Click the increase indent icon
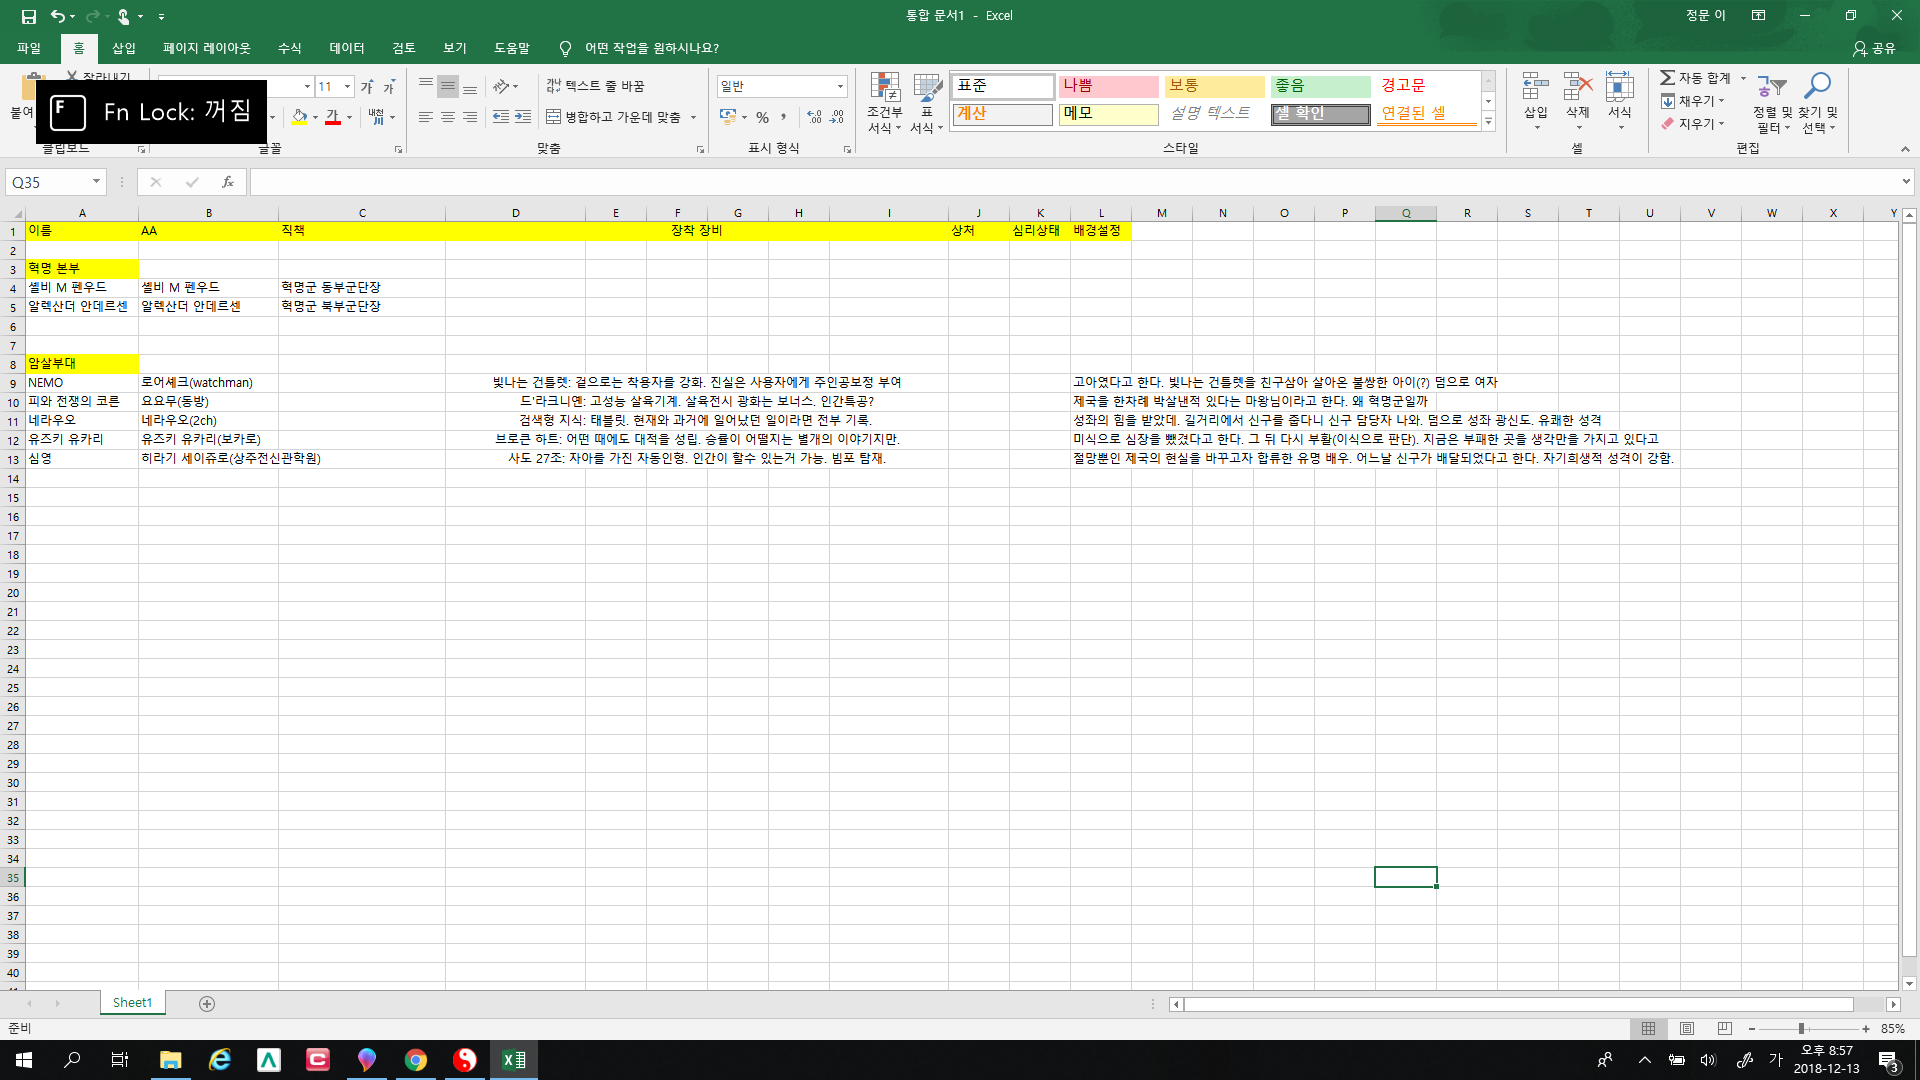This screenshot has width=1920, height=1080. pos(523,117)
